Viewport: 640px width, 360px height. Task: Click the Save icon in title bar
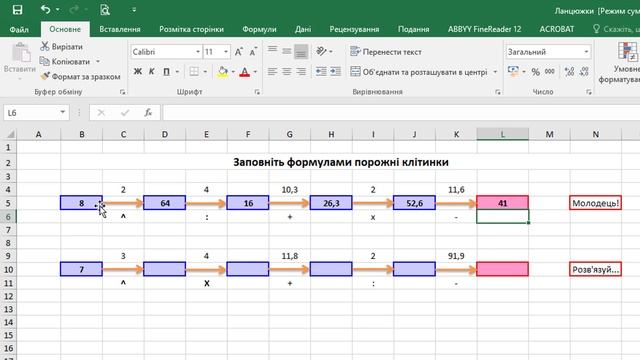(17, 9)
